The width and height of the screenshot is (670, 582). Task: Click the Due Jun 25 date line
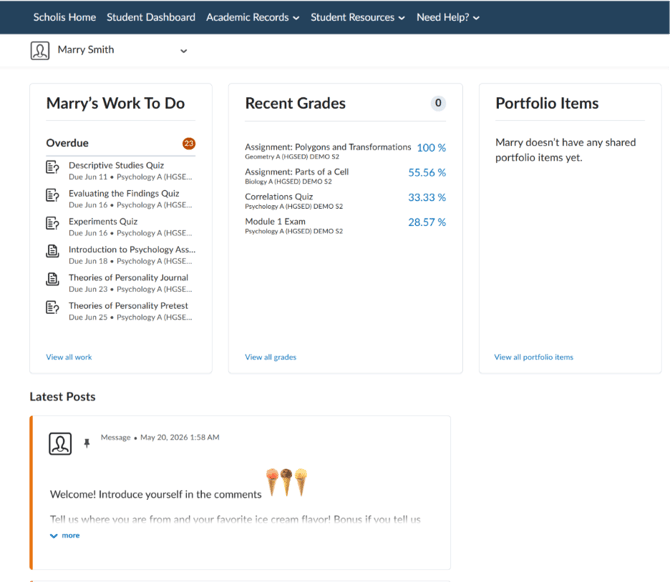tap(130, 317)
